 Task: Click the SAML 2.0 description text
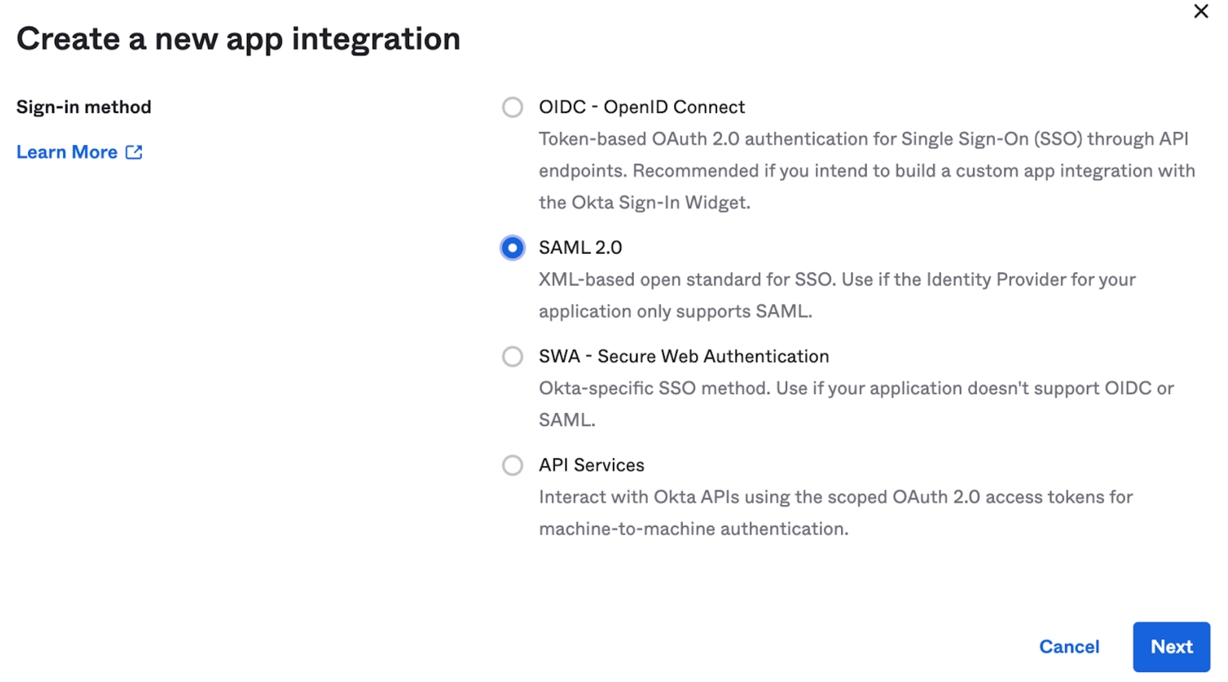pyautogui.click(x=836, y=295)
